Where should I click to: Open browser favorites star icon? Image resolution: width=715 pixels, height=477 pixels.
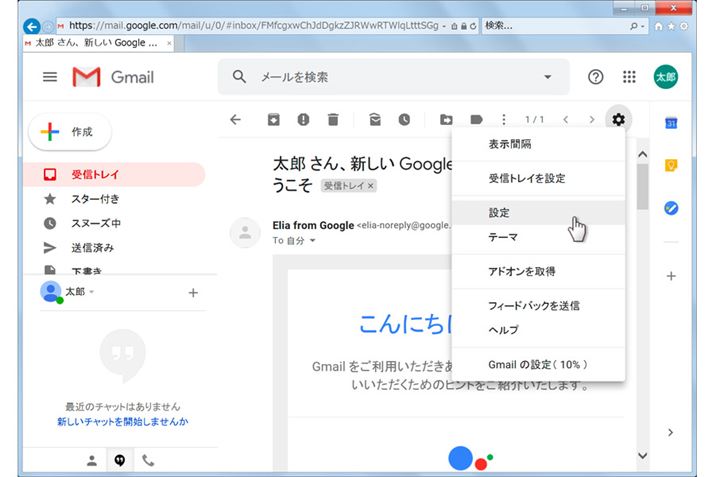(671, 26)
